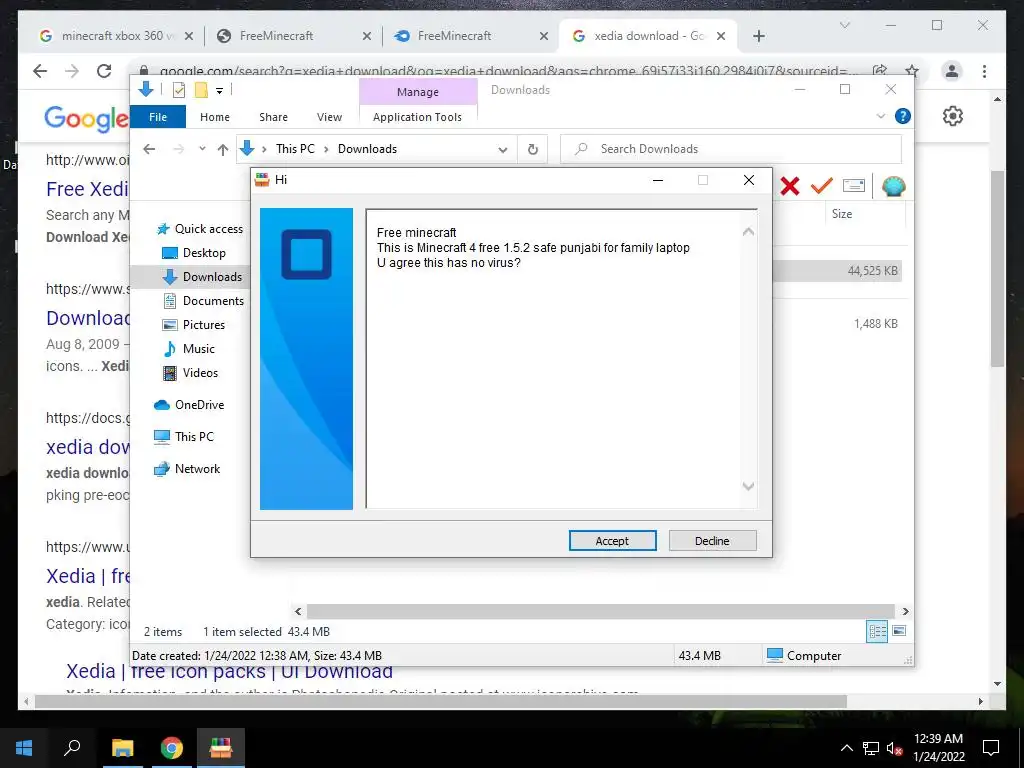
Task: Click the Search Downloads field
Action: tap(731, 149)
